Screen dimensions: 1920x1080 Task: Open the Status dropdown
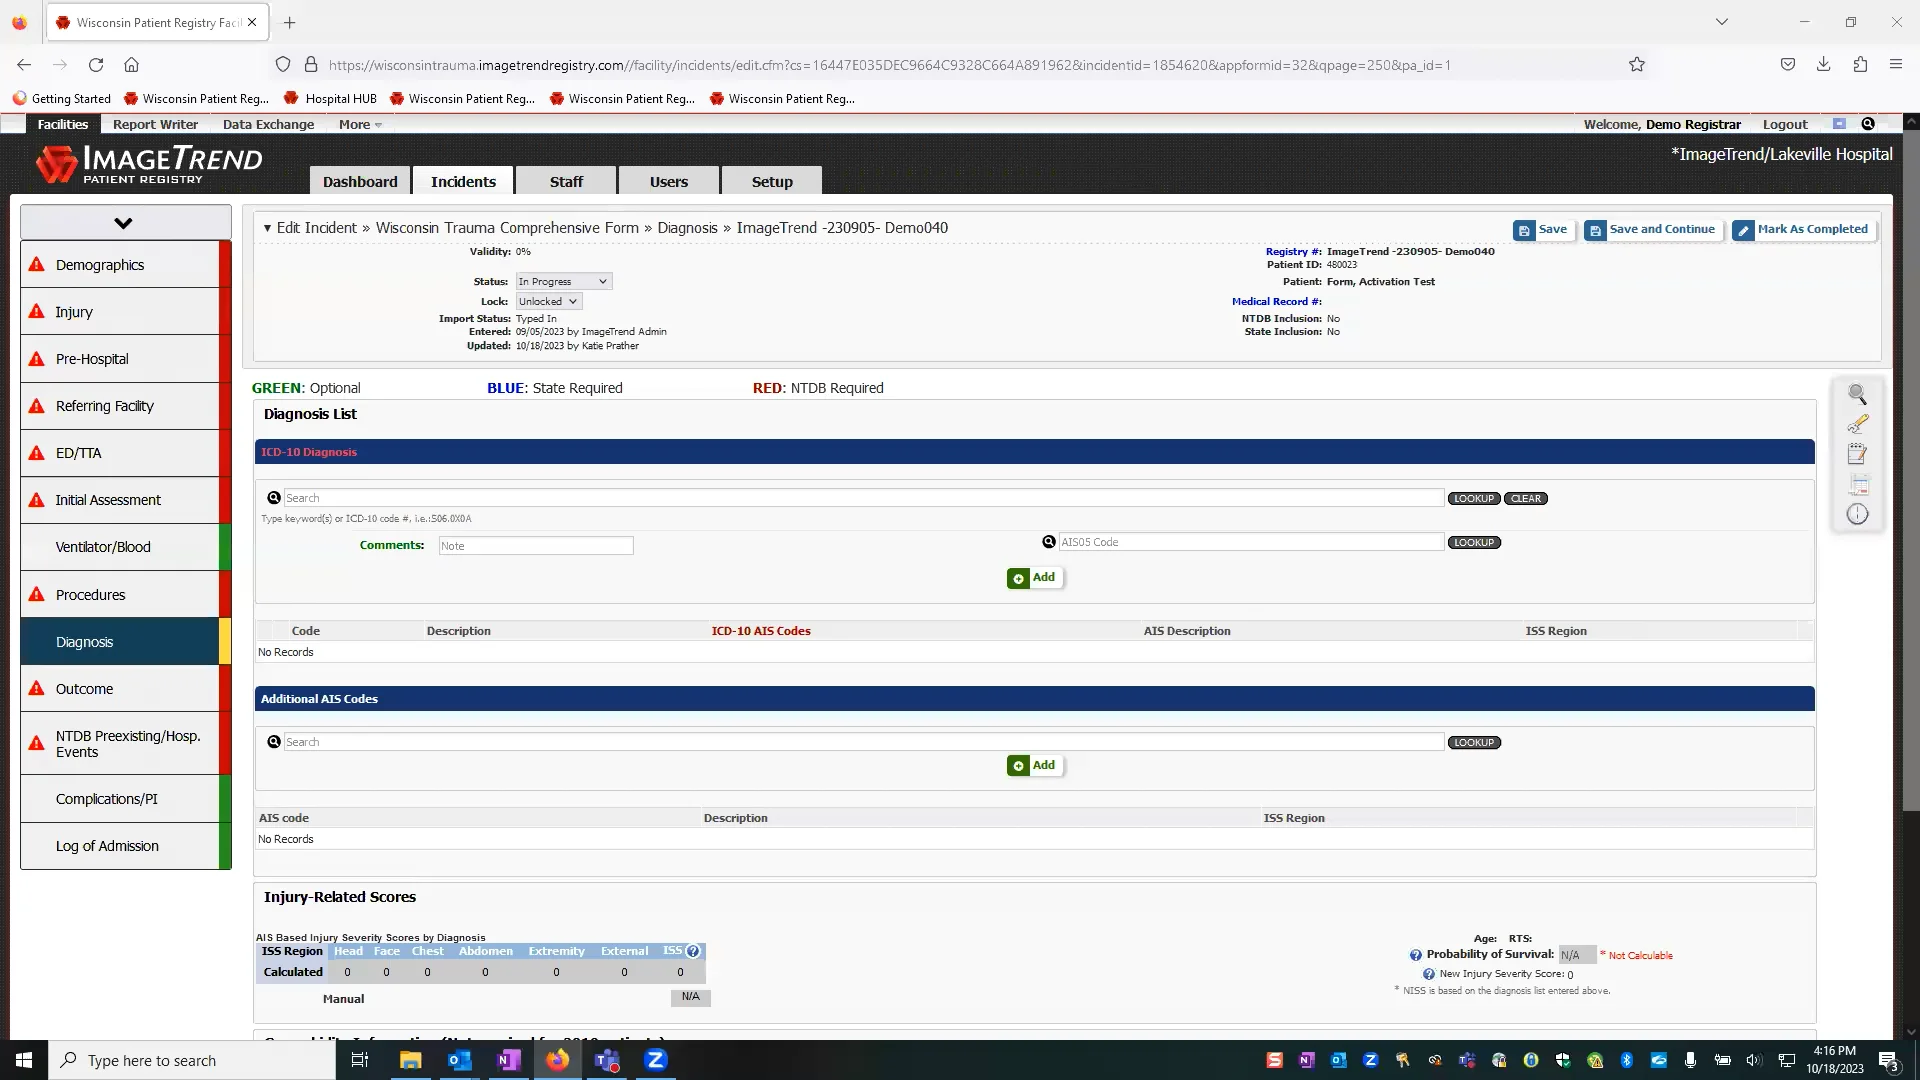563,282
